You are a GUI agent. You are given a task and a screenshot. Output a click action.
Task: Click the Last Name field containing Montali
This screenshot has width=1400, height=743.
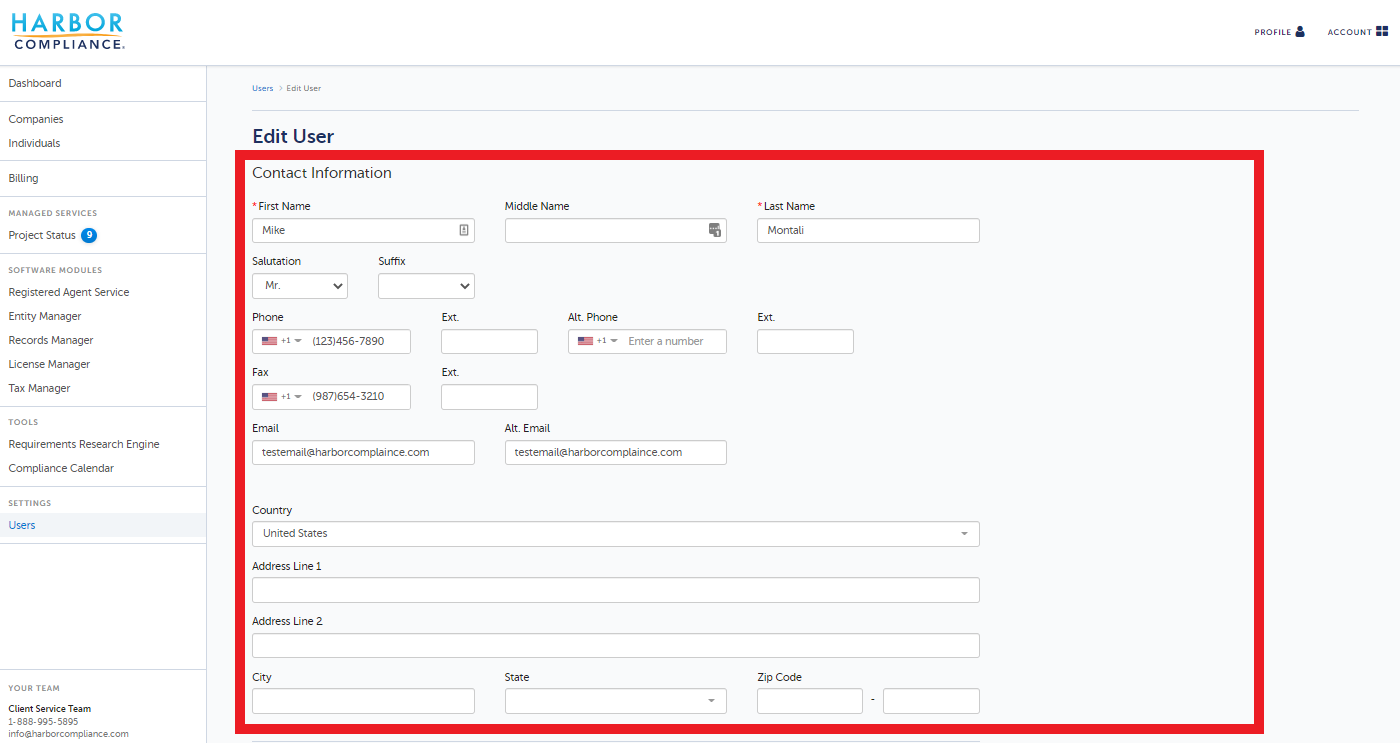click(868, 230)
